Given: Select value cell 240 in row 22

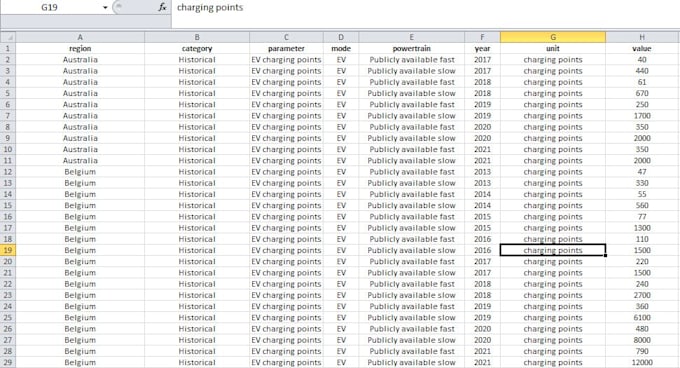Looking at the screenshot, I should (x=642, y=284).
